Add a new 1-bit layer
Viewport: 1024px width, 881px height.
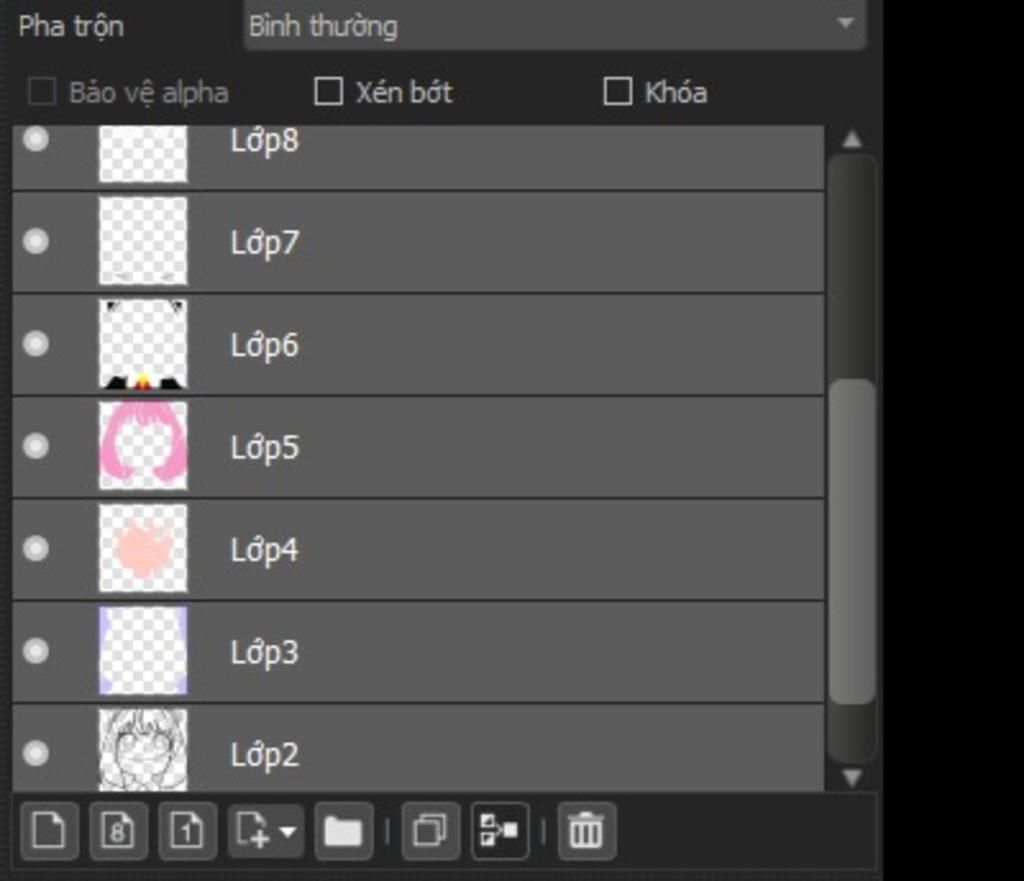tap(187, 831)
